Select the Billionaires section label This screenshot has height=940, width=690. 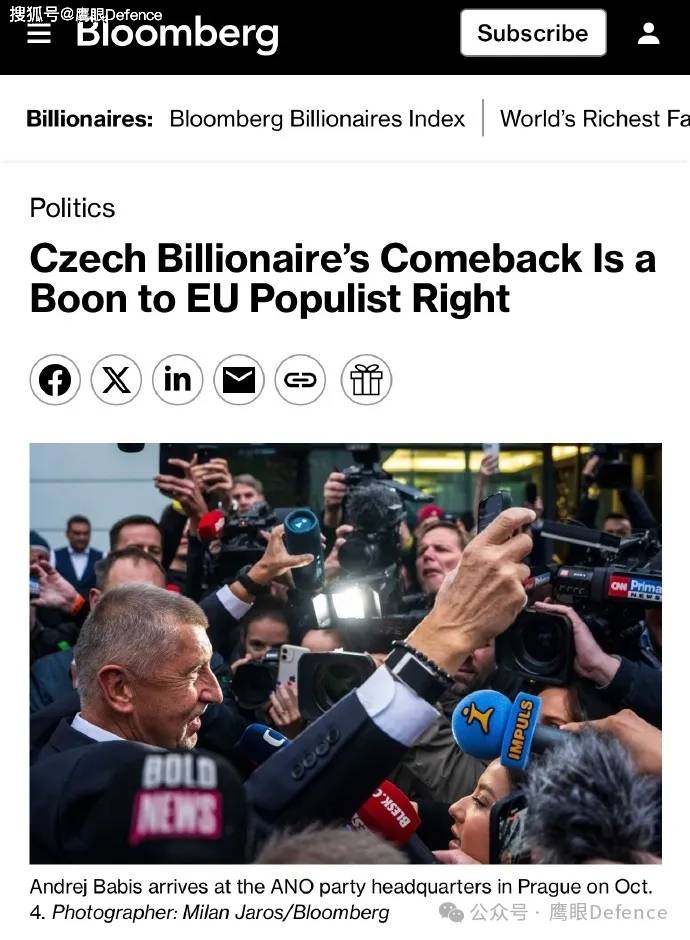(x=89, y=119)
